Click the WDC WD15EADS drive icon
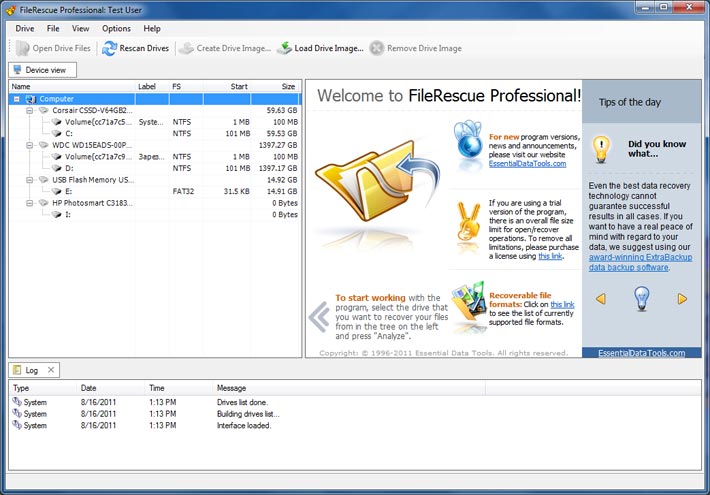The width and height of the screenshot is (710, 495). tap(43, 145)
